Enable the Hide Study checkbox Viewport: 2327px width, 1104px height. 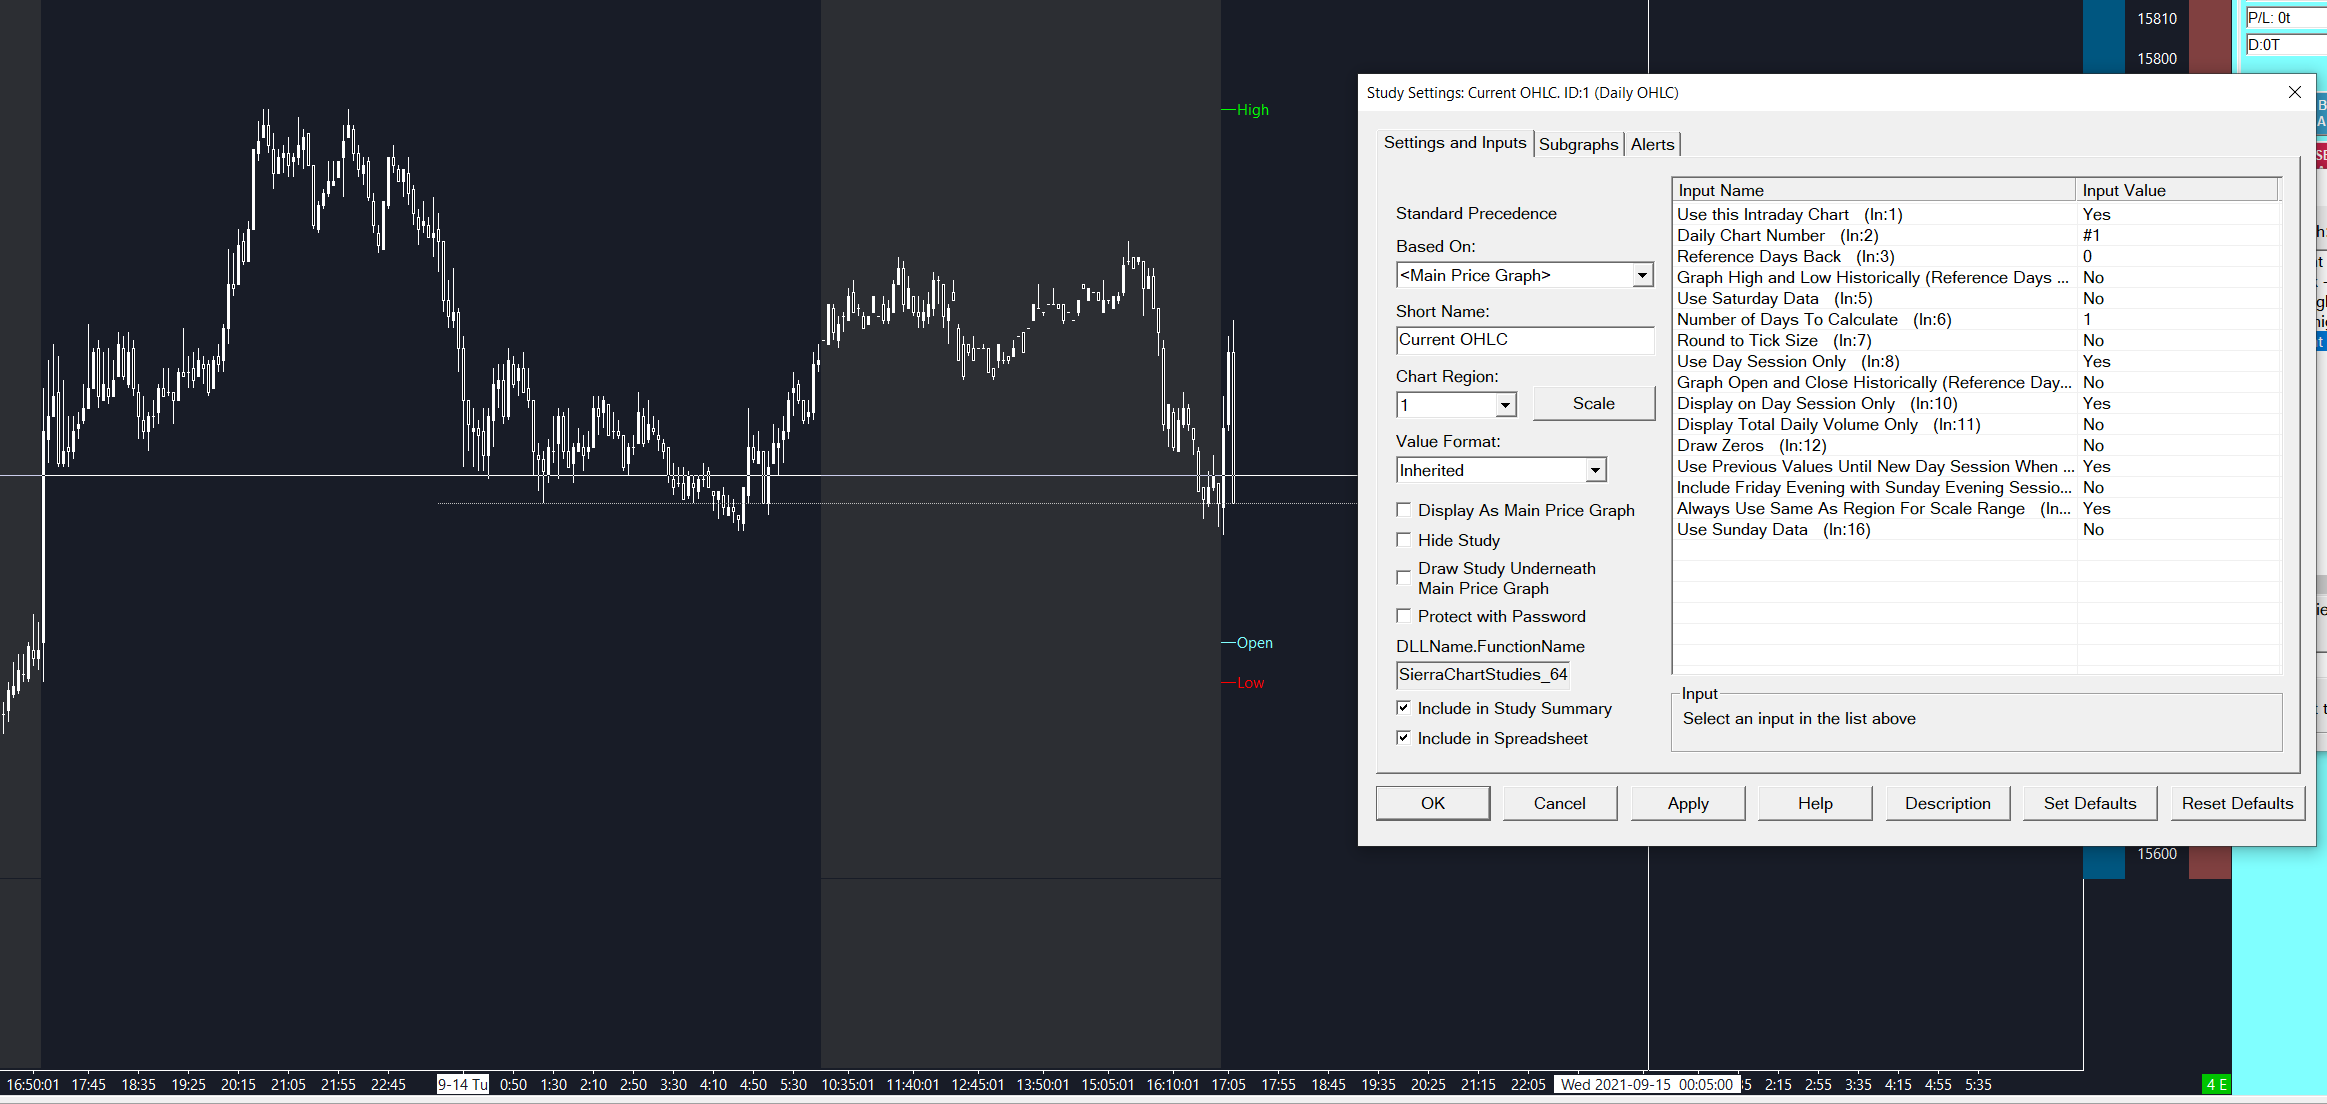1404,540
